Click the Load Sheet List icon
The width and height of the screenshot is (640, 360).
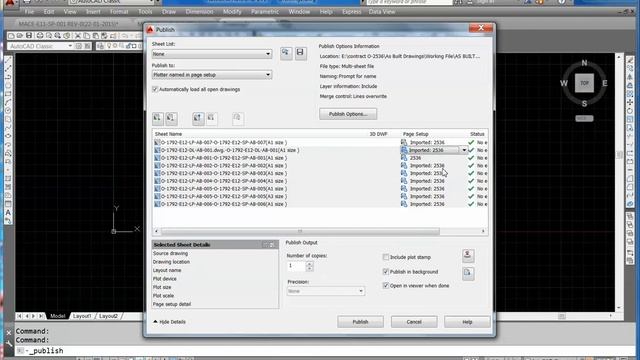[286, 53]
